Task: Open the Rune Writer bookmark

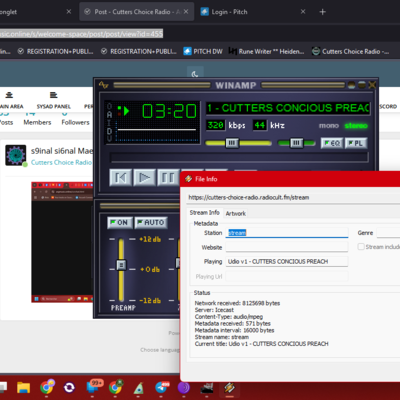Action: [x=266, y=51]
